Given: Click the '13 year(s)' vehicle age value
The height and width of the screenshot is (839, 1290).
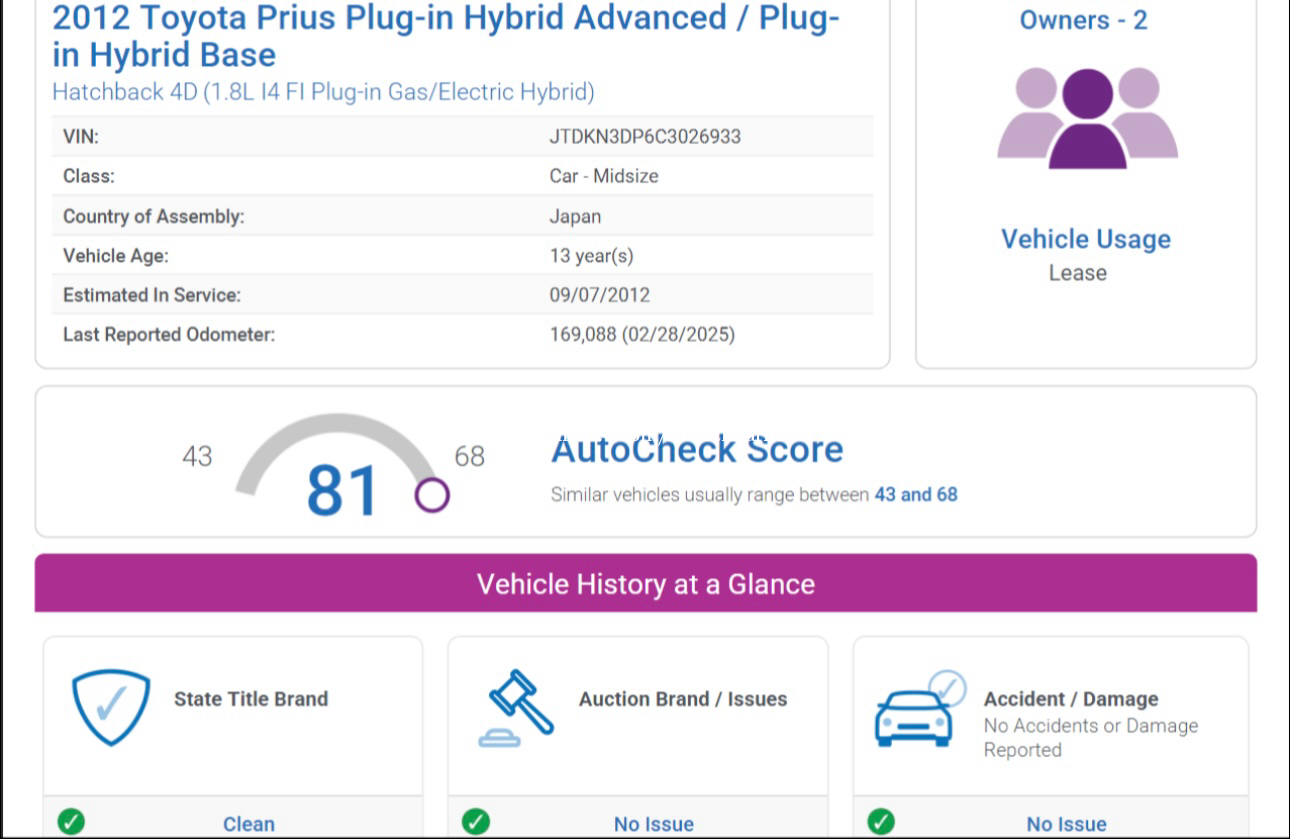Looking at the screenshot, I should [591, 256].
